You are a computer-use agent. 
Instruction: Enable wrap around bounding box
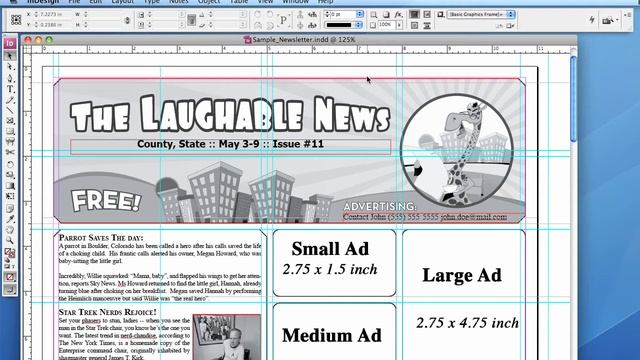click(x=427, y=15)
